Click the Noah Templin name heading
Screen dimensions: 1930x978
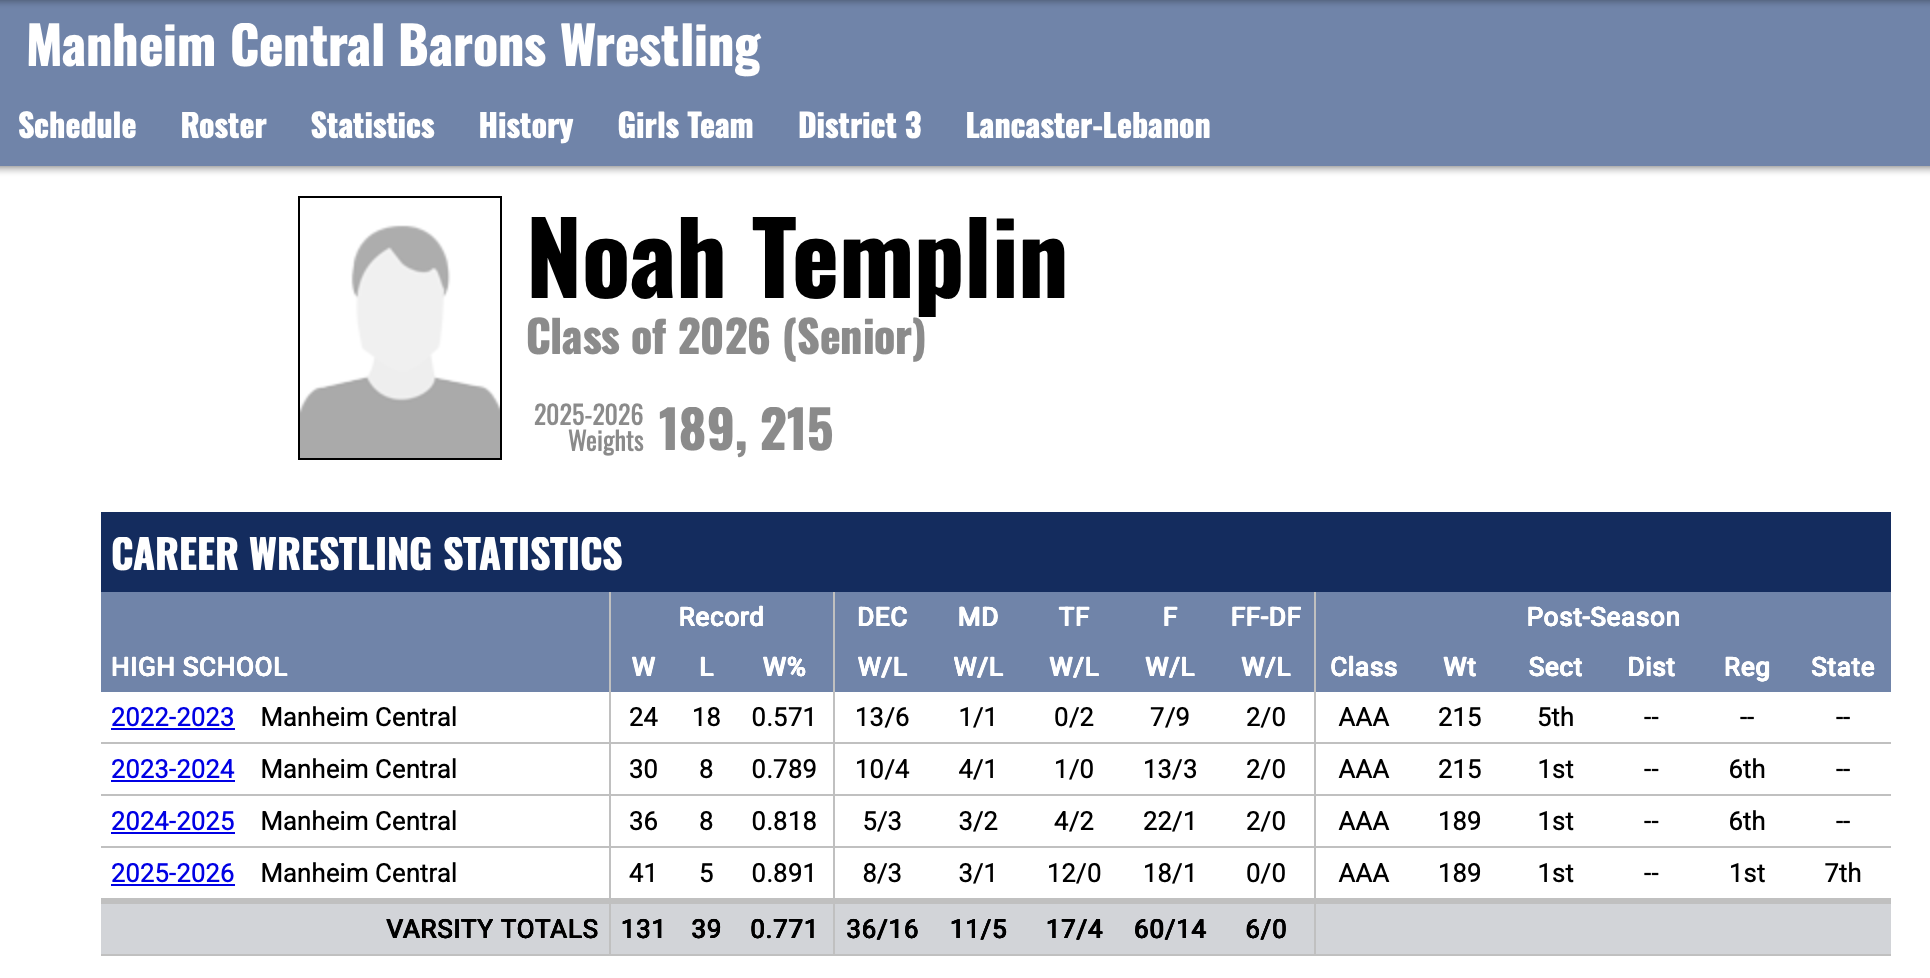pos(796,260)
